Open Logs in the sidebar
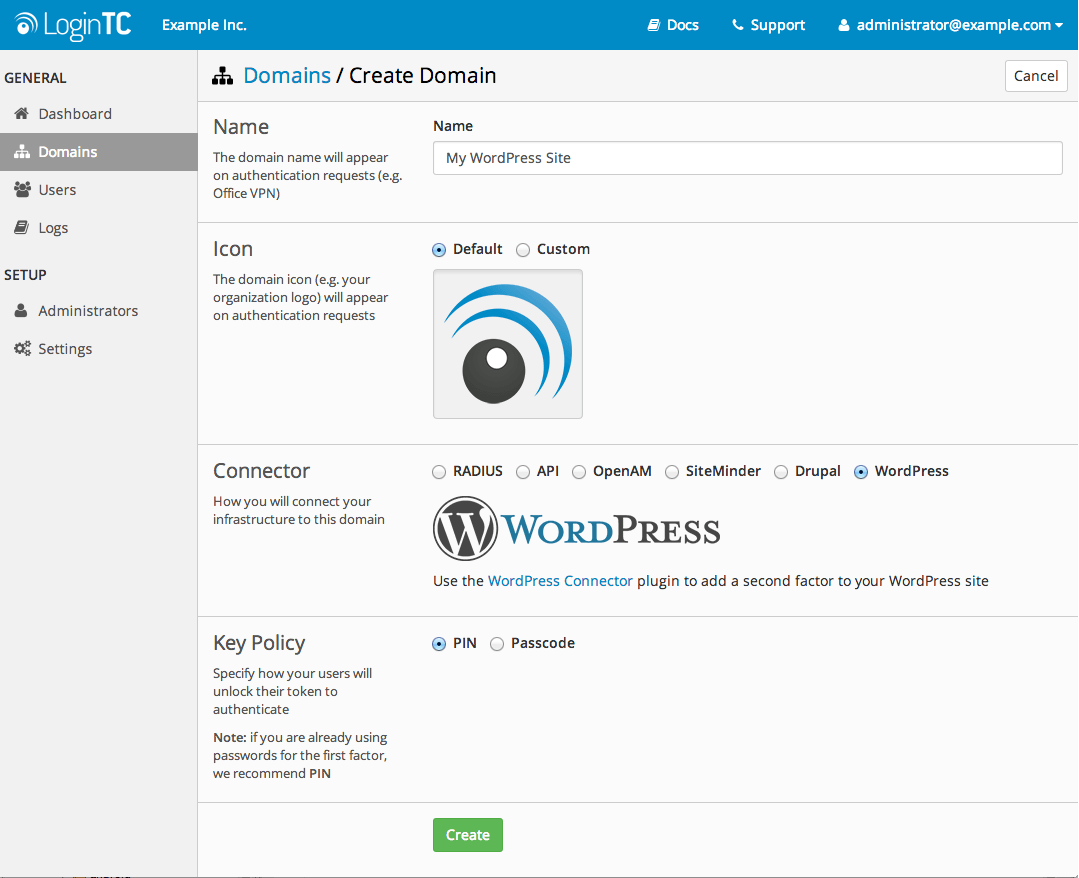 tap(98, 227)
